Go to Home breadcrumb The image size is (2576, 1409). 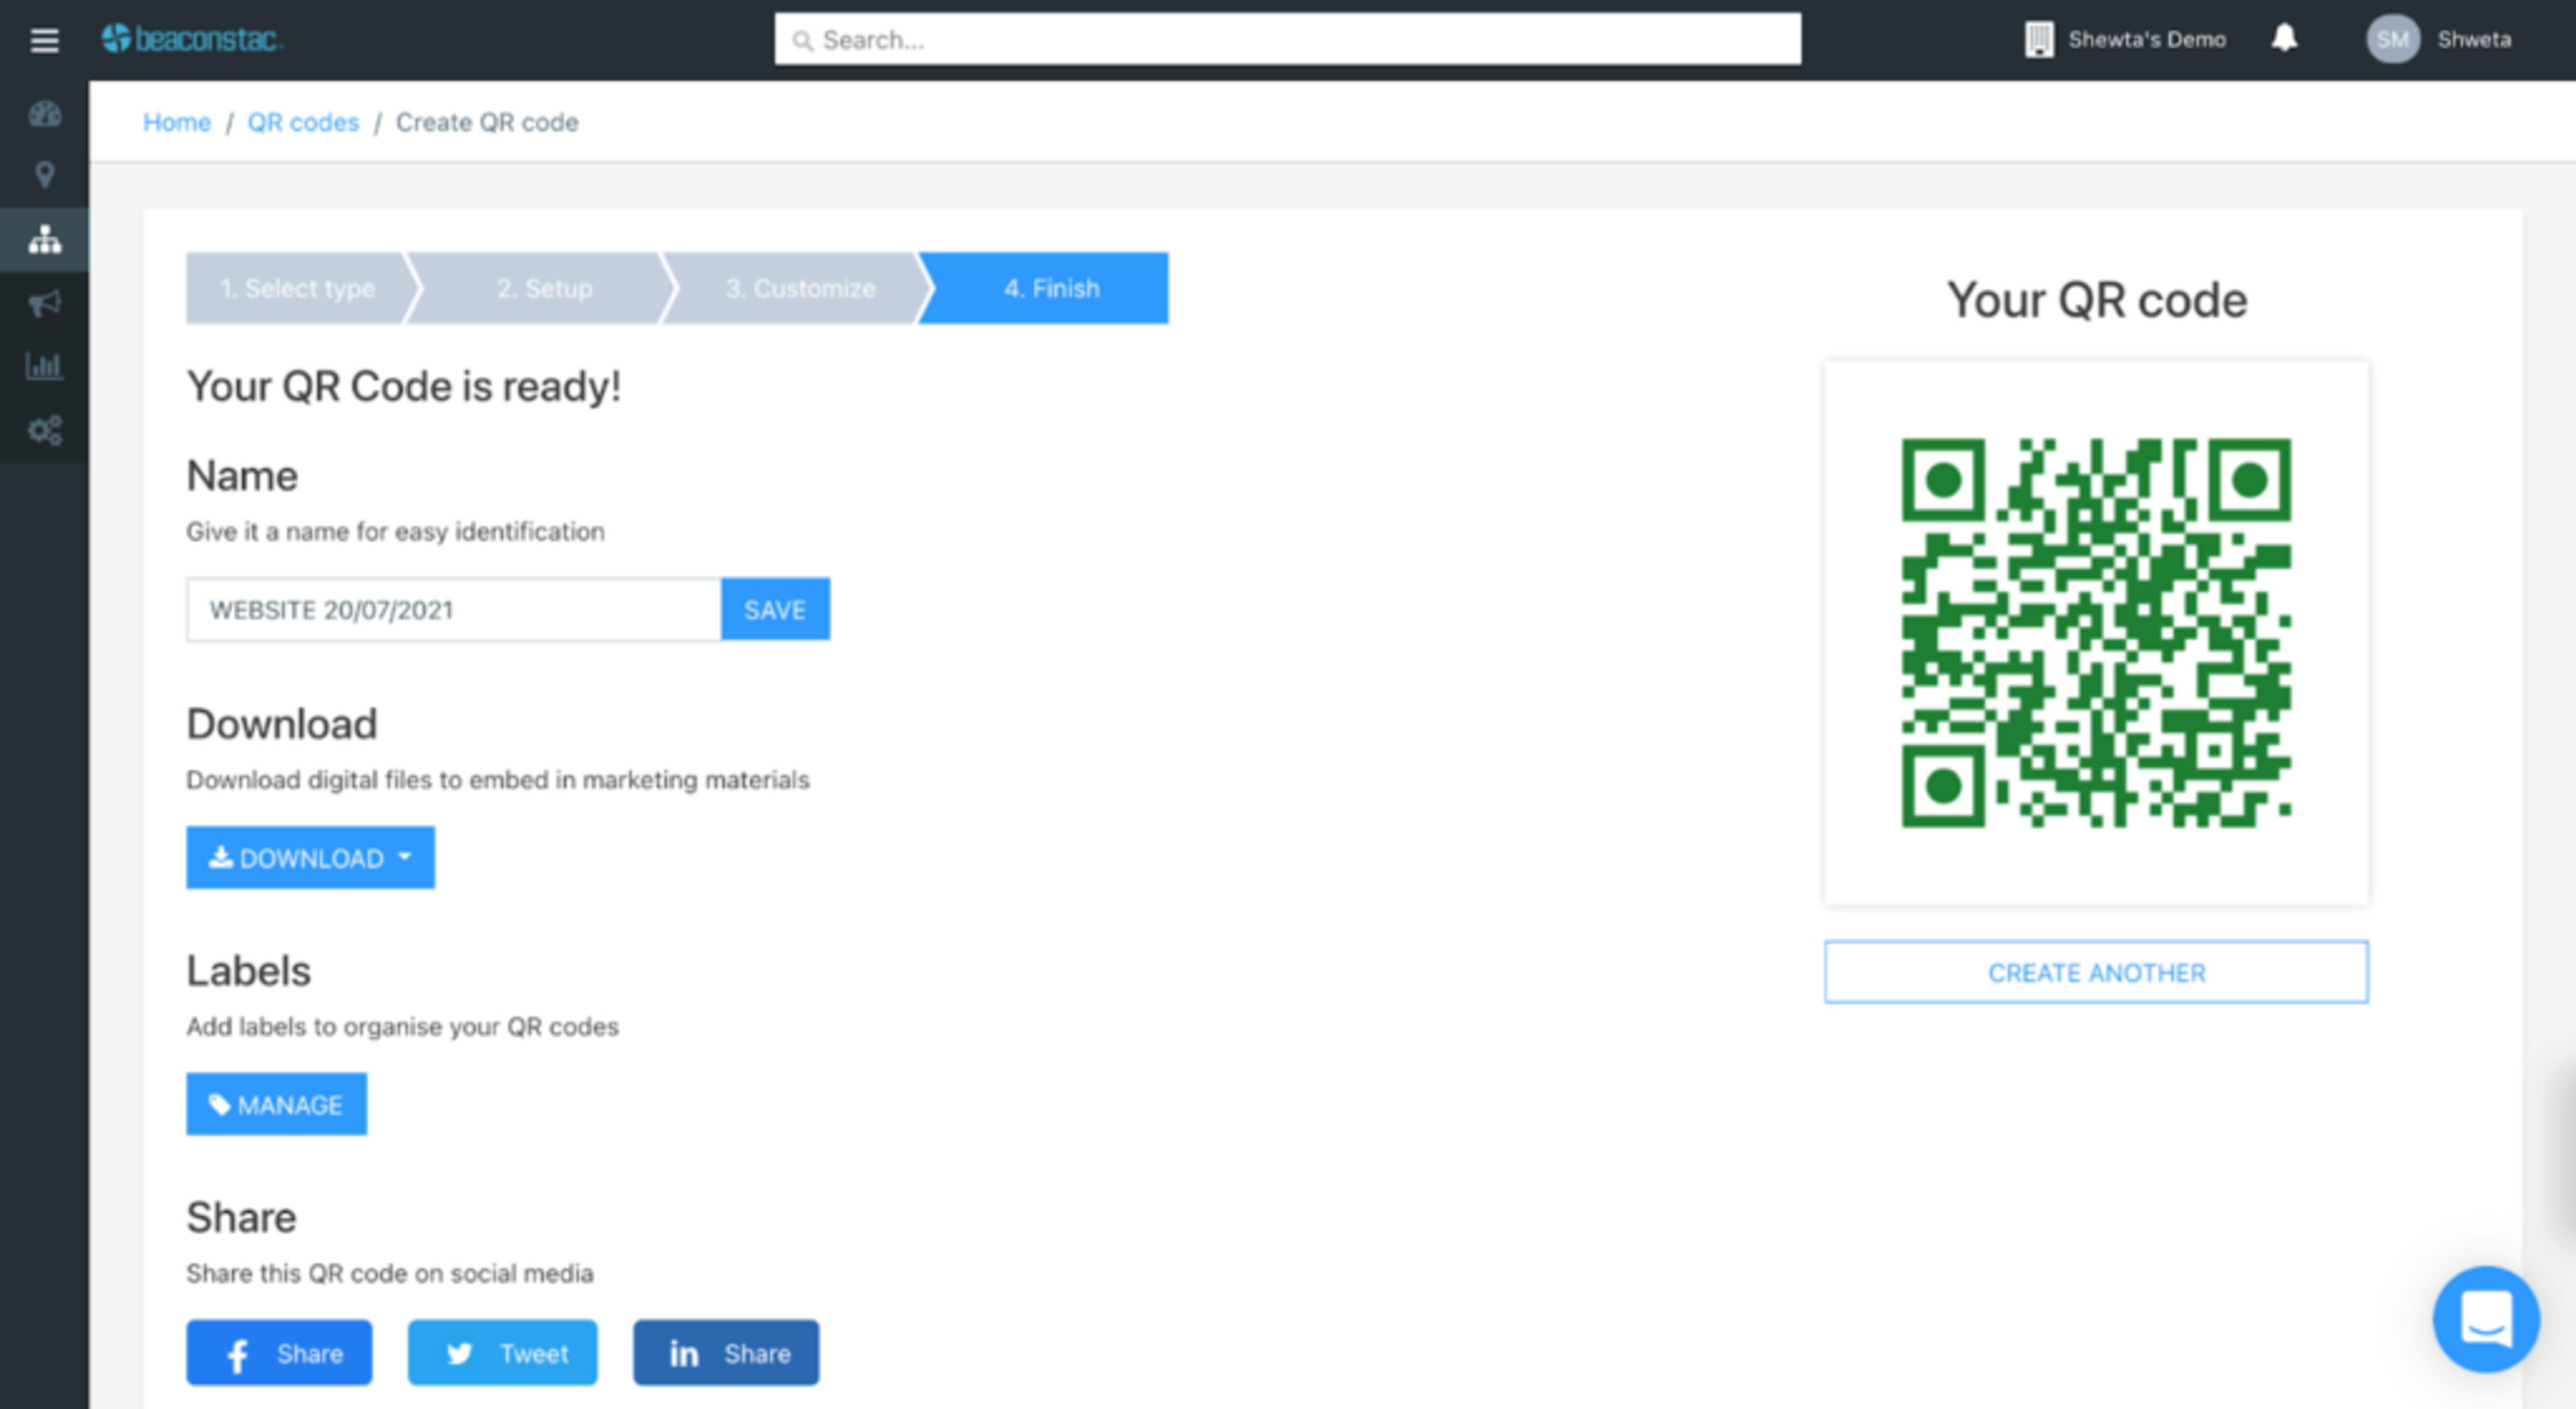click(177, 122)
